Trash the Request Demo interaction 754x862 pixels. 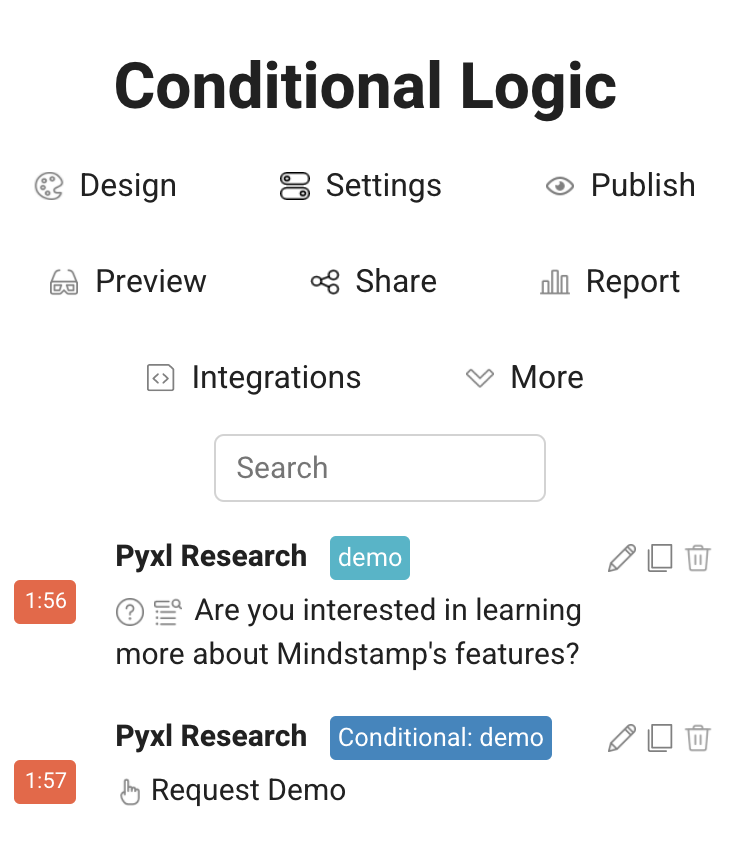pyautogui.click(x=698, y=738)
